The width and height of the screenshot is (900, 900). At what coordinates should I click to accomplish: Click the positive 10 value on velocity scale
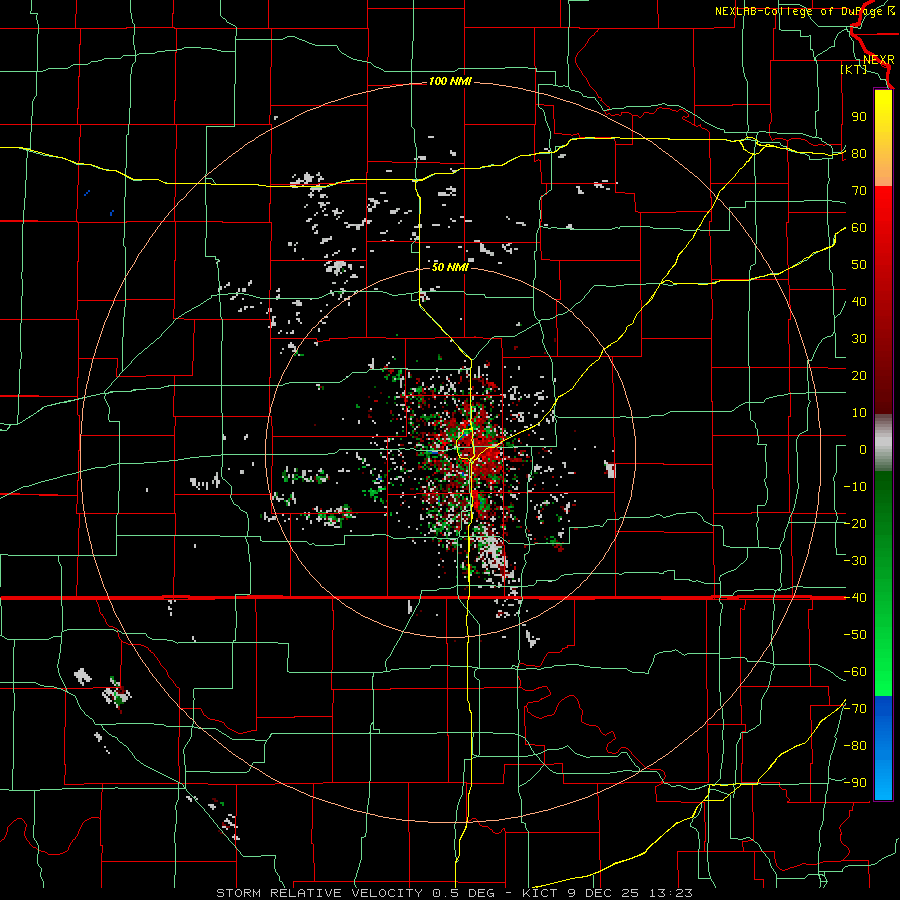[x=859, y=413]
